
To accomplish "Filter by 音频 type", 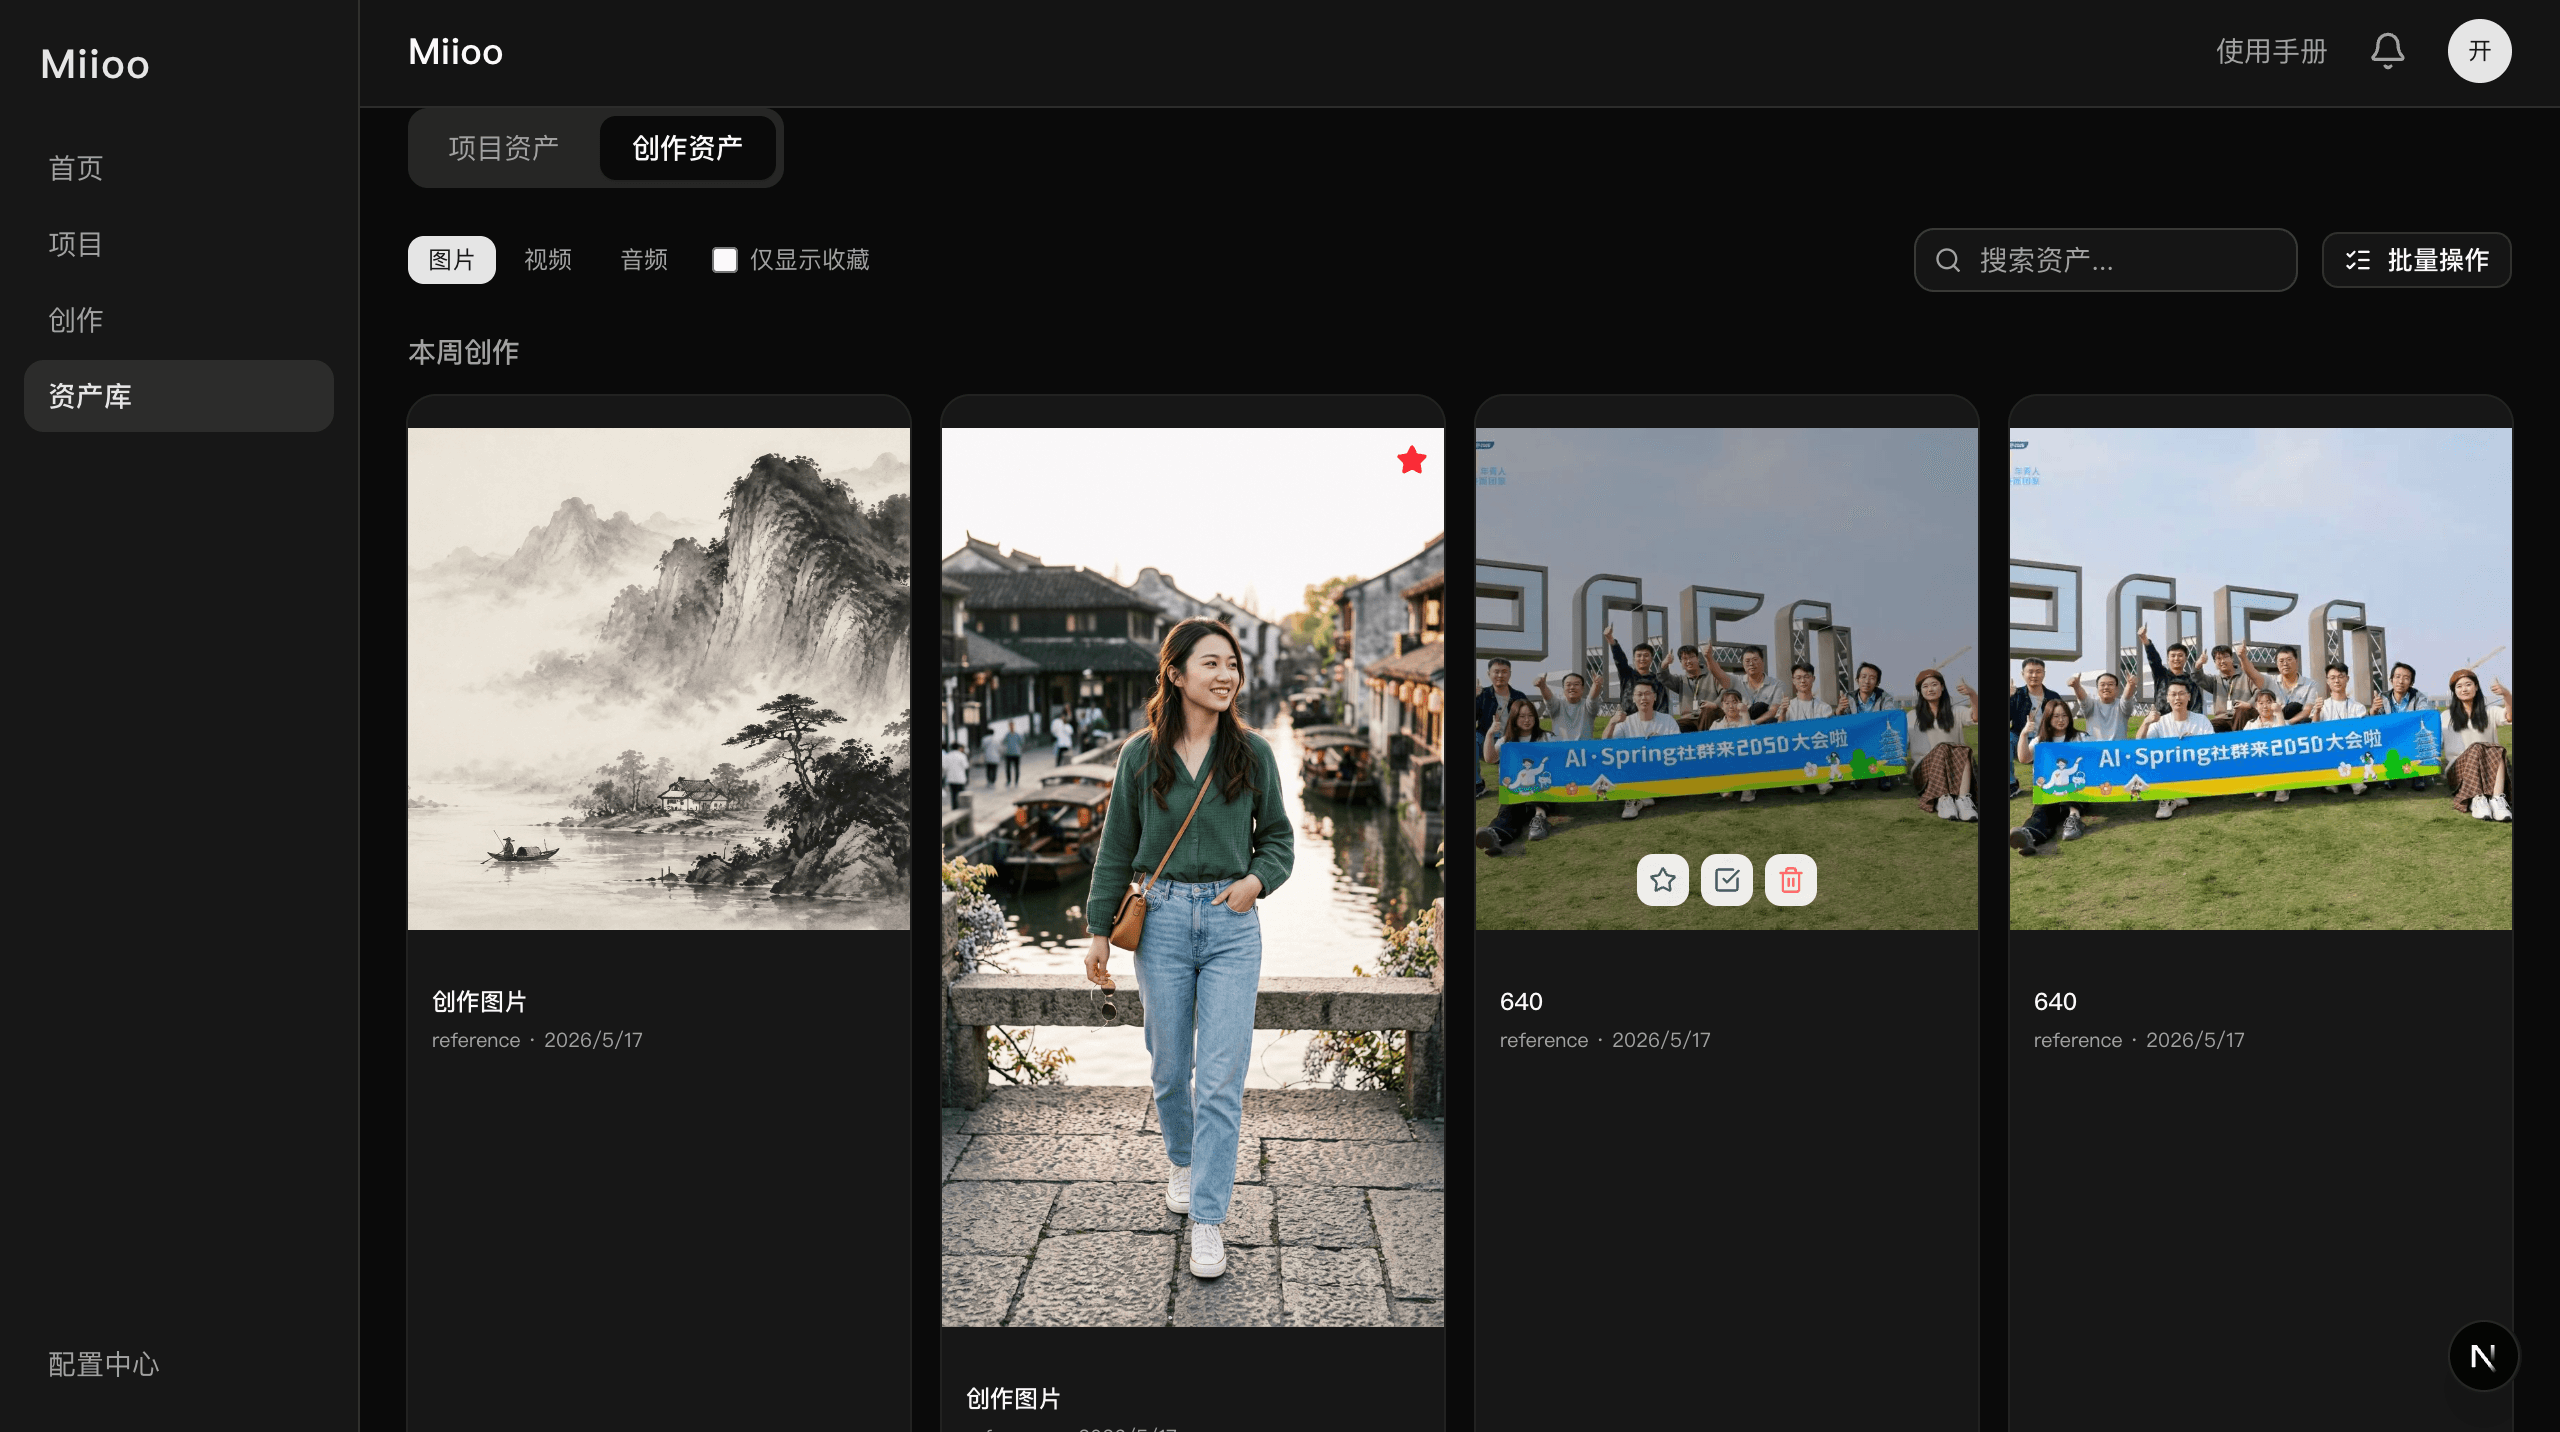I will 643,260.
